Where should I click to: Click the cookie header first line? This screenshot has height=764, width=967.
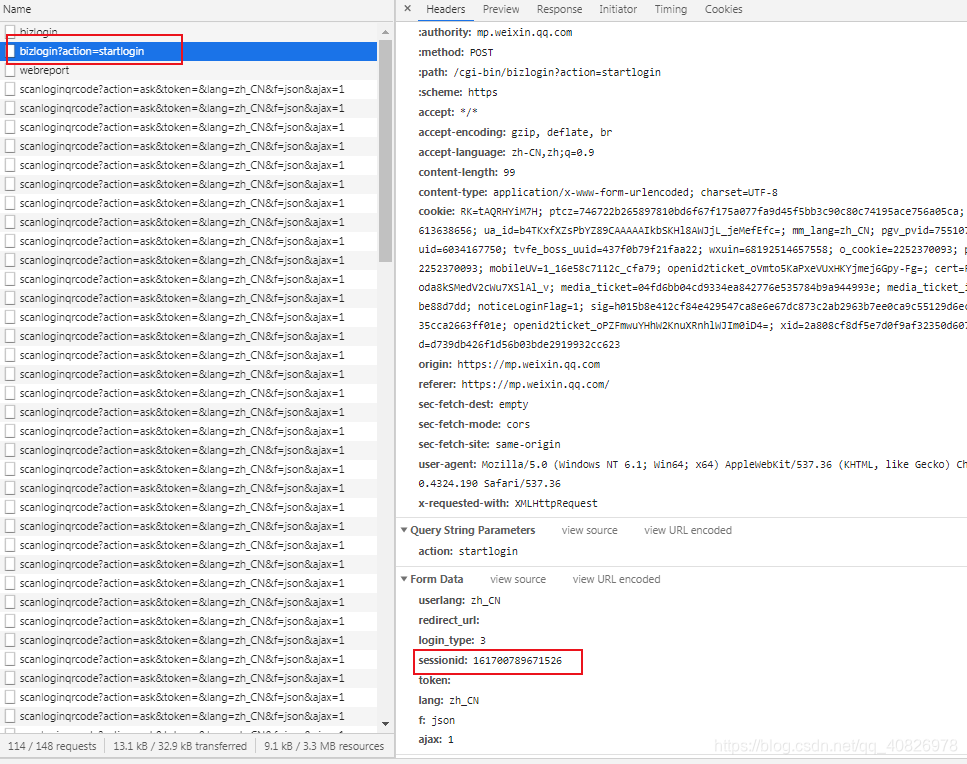click(x=692, y=211)
